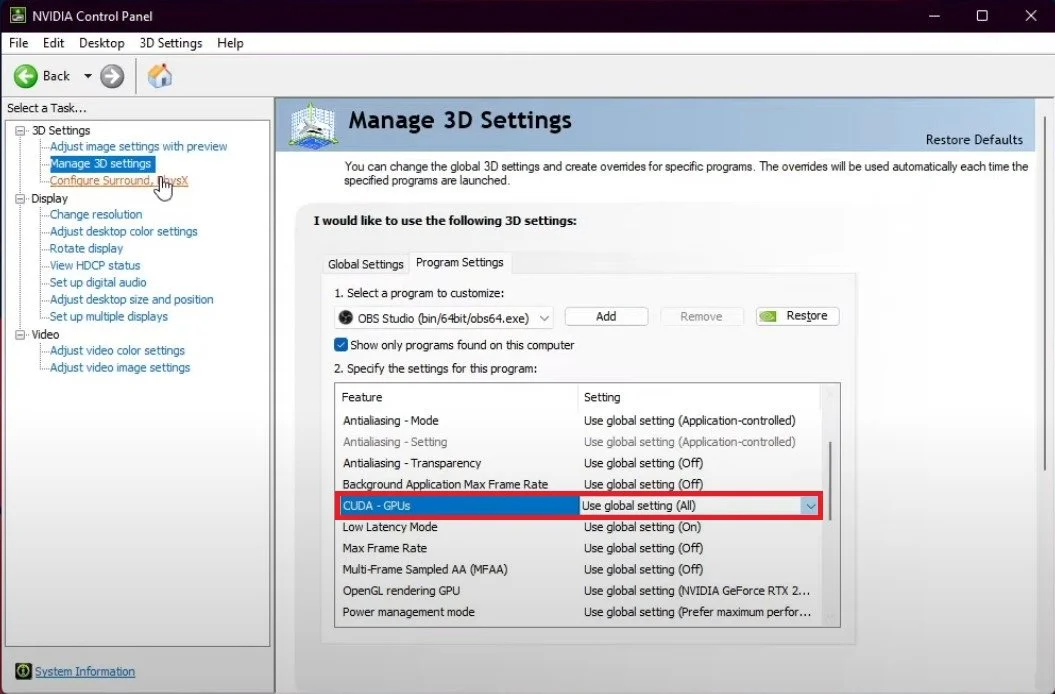Open the System Information link
The width and height of the screenshot is (1055, 694).
coord(85,671)
